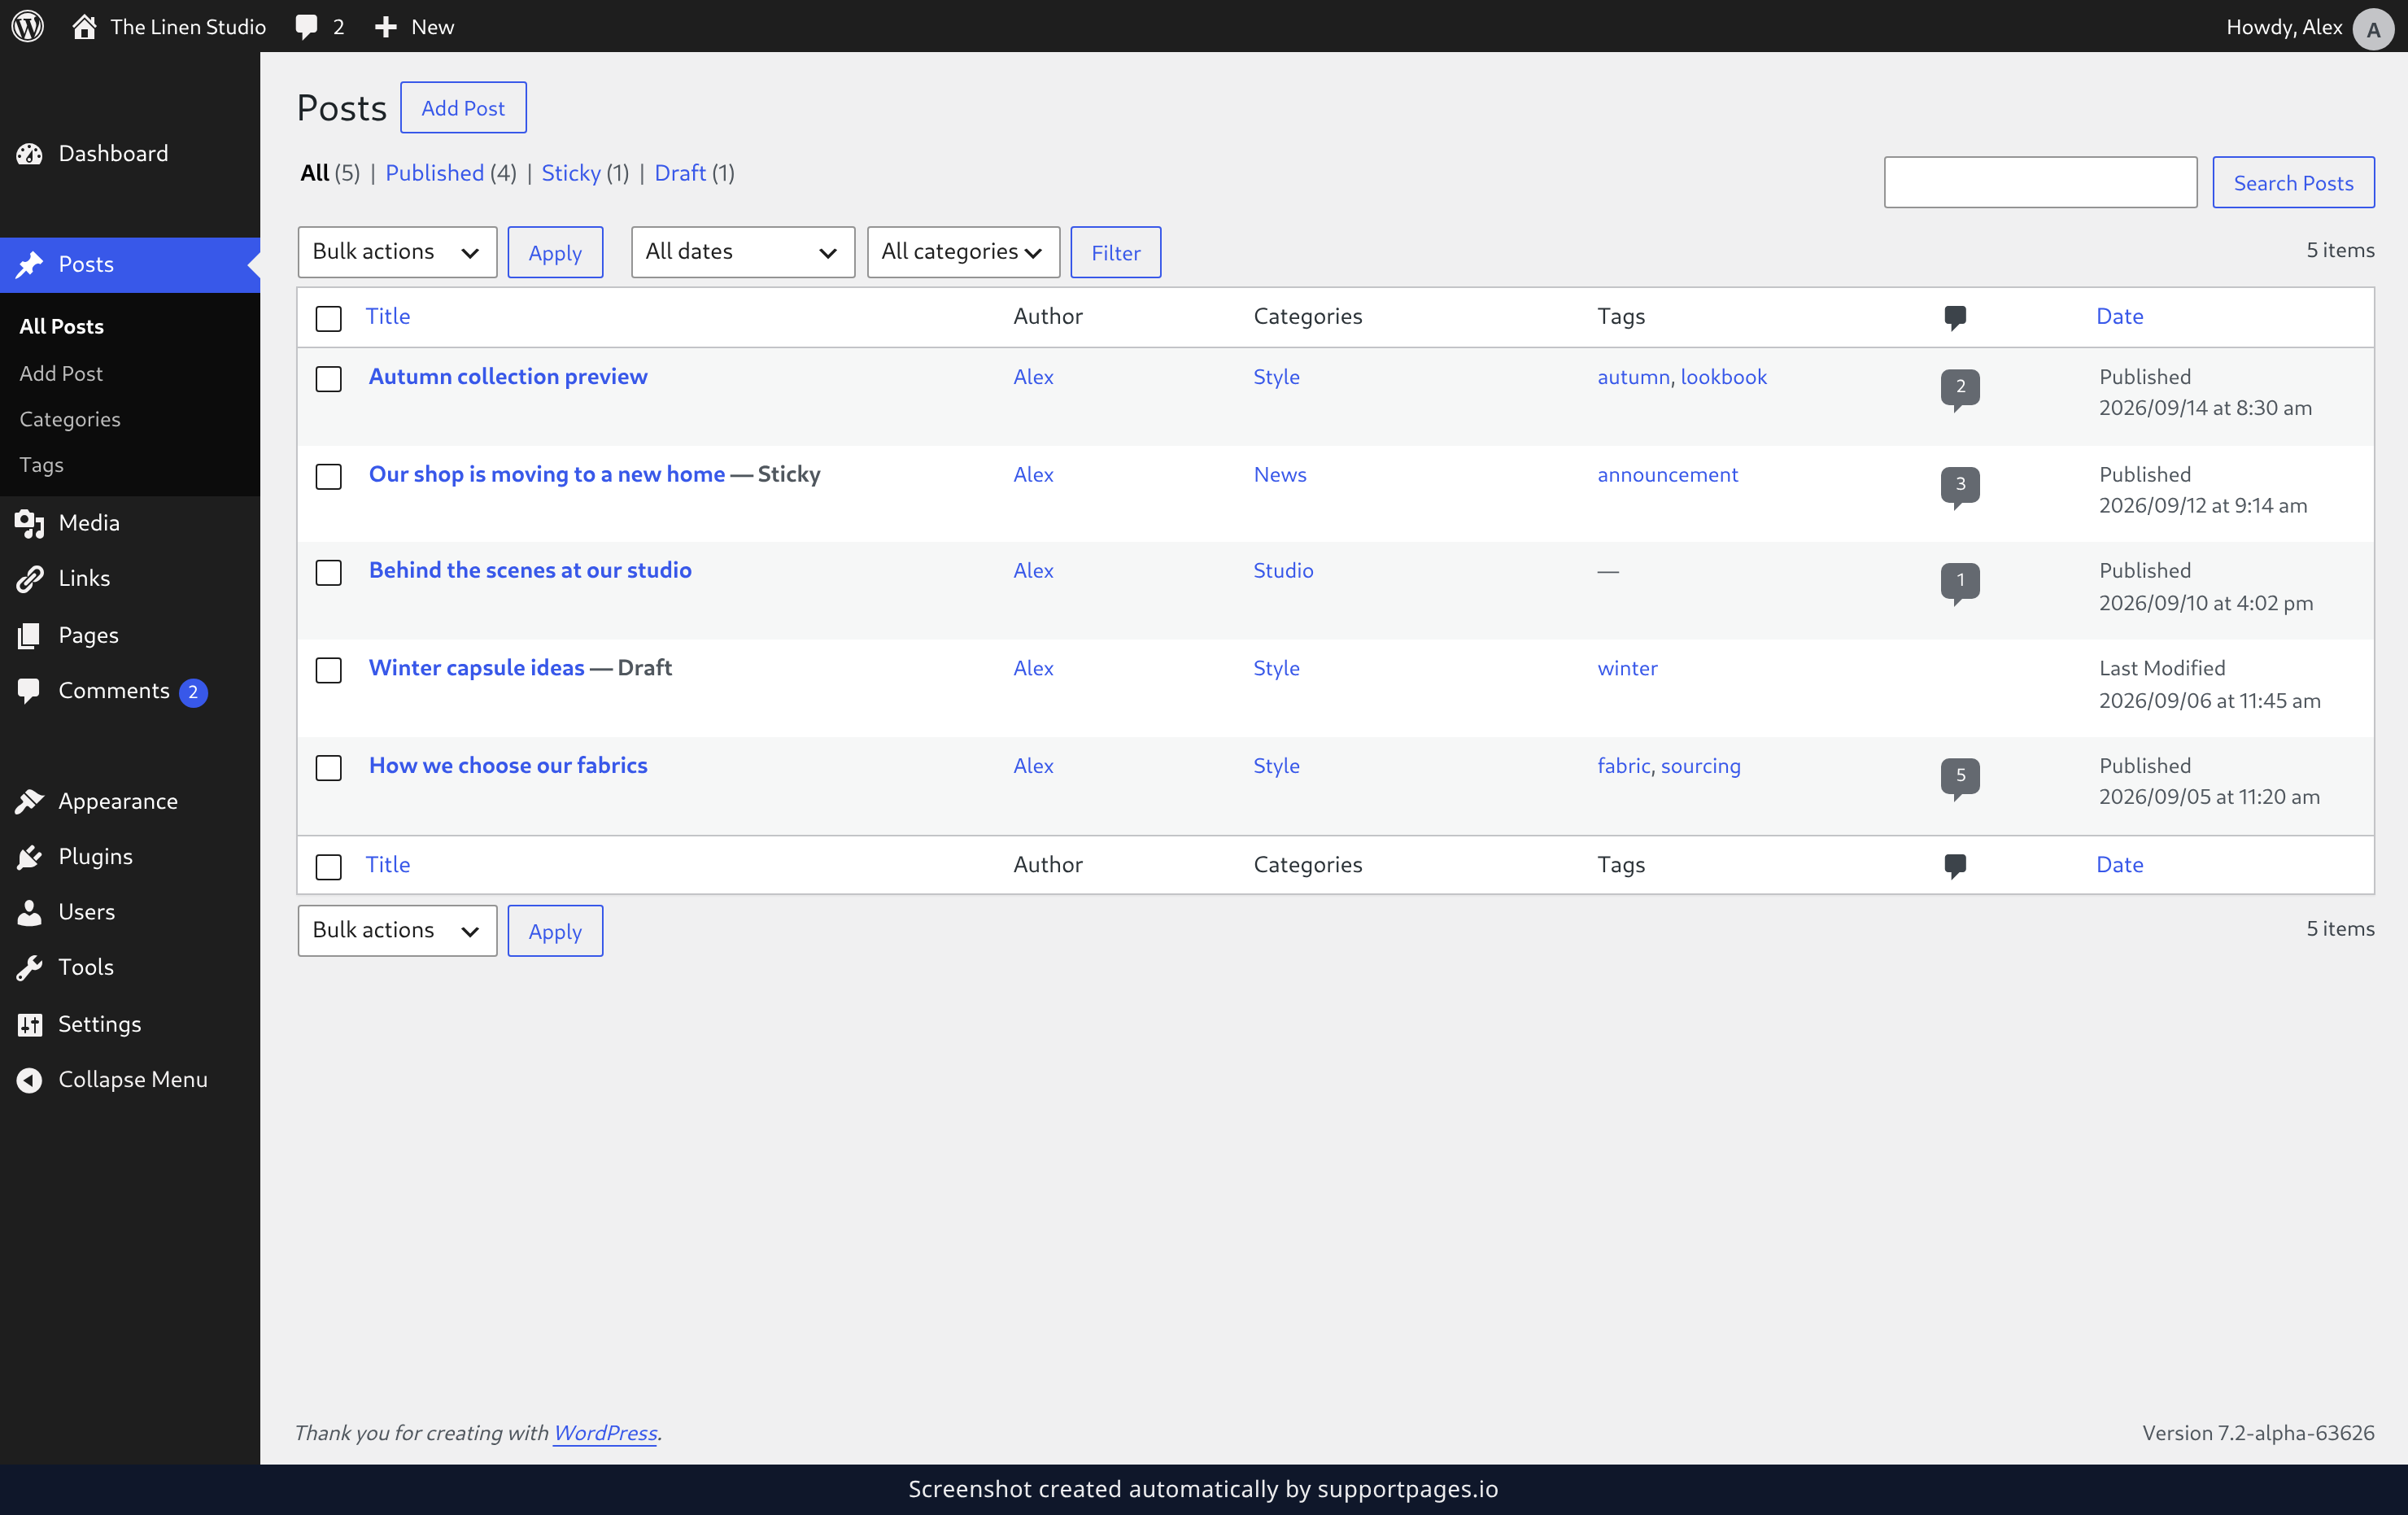
Task: Click the Dashboard gauge icon
Action: click(30, 154)
